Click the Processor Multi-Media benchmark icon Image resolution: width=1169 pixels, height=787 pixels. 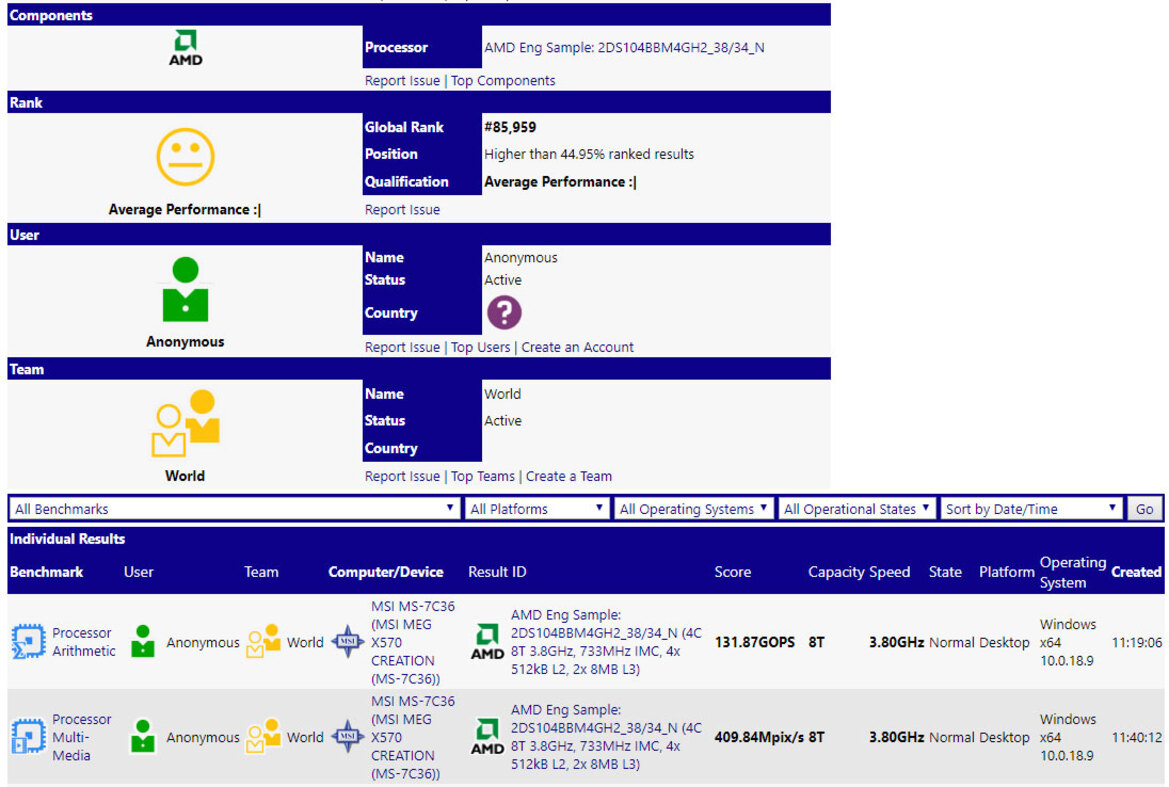pos(28,736)
